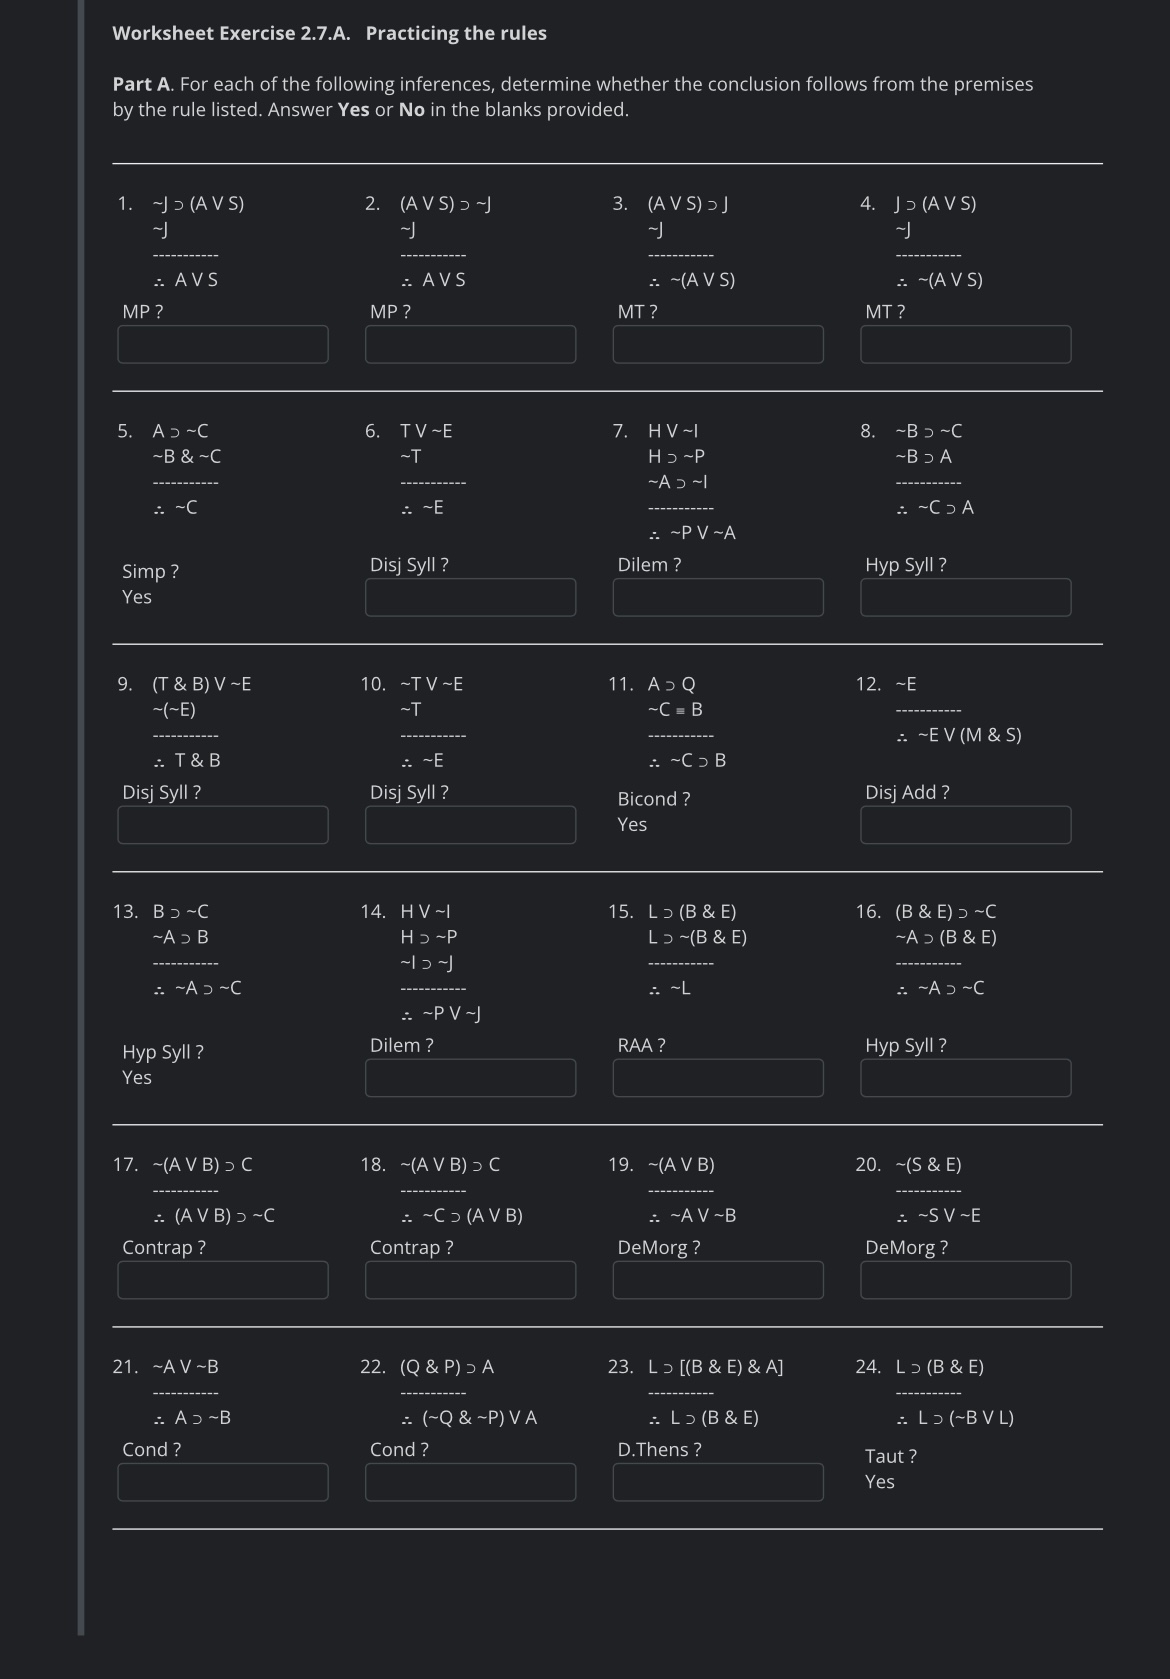Click the answer blank for problem 3 (MT)
1170x1679 pixels.
click(717, 344)
